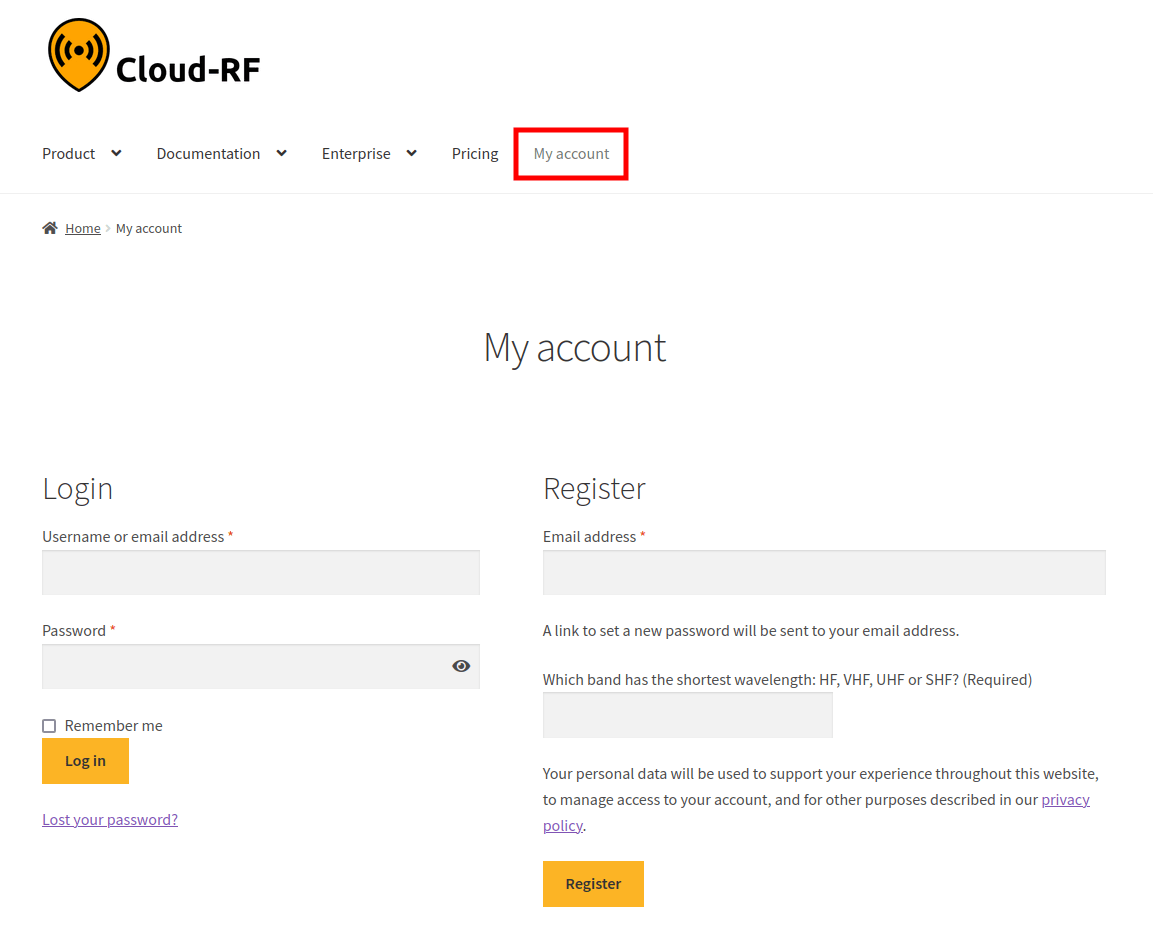Open the Lost your password link
Viewport: 1153px width, 948px height.
109,819
